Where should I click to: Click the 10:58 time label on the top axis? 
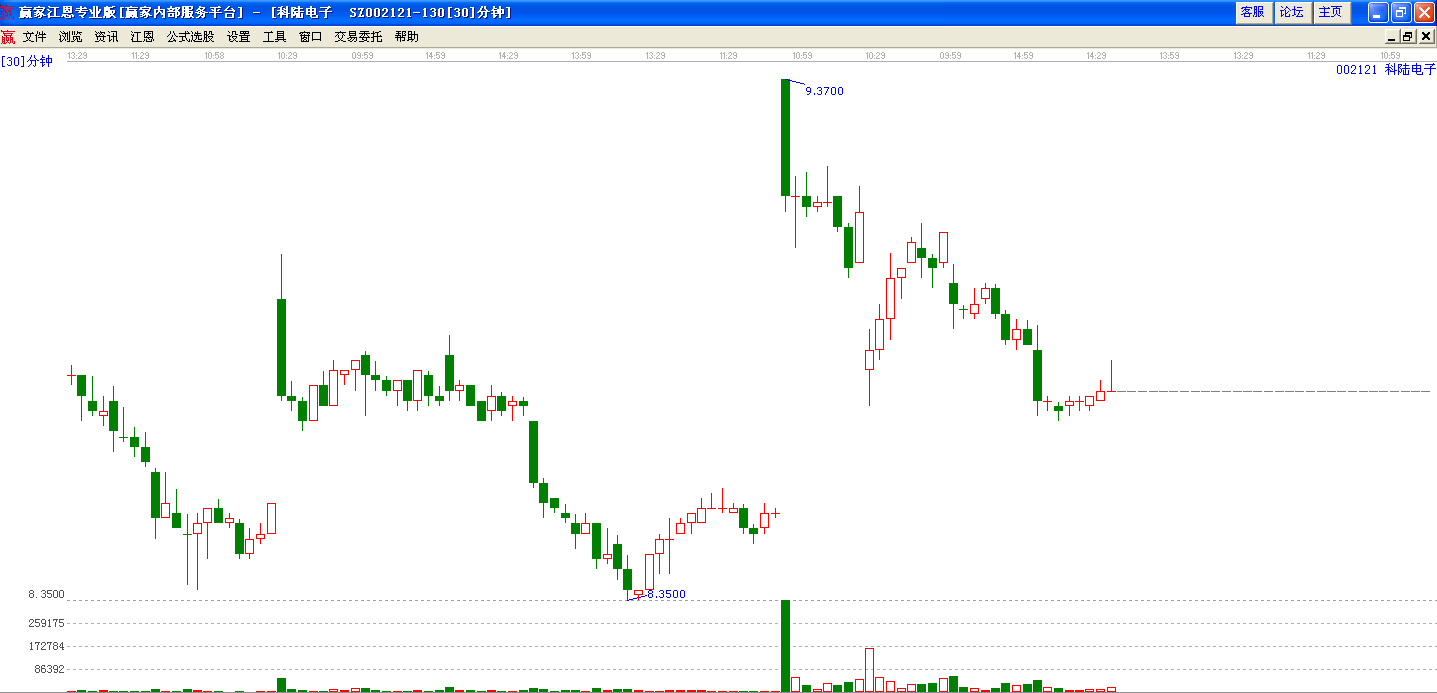(x=214, y=56)
